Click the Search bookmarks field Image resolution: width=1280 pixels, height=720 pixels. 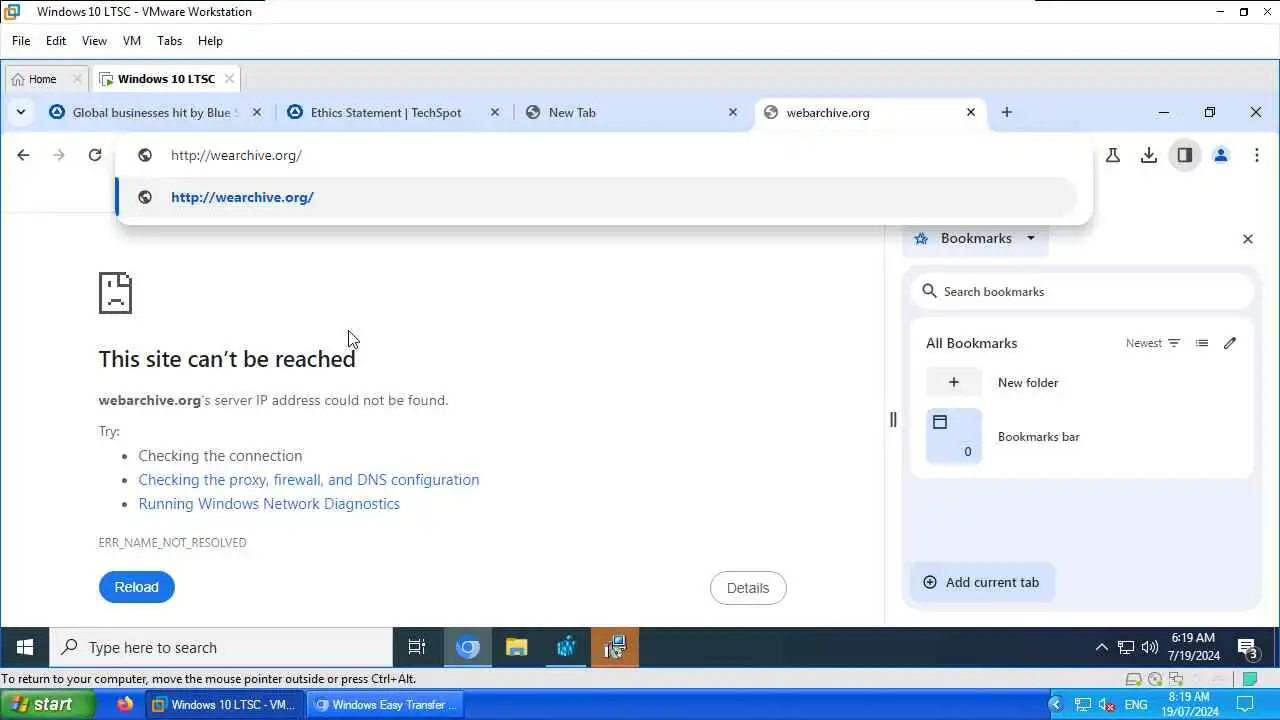(1082, 291)
